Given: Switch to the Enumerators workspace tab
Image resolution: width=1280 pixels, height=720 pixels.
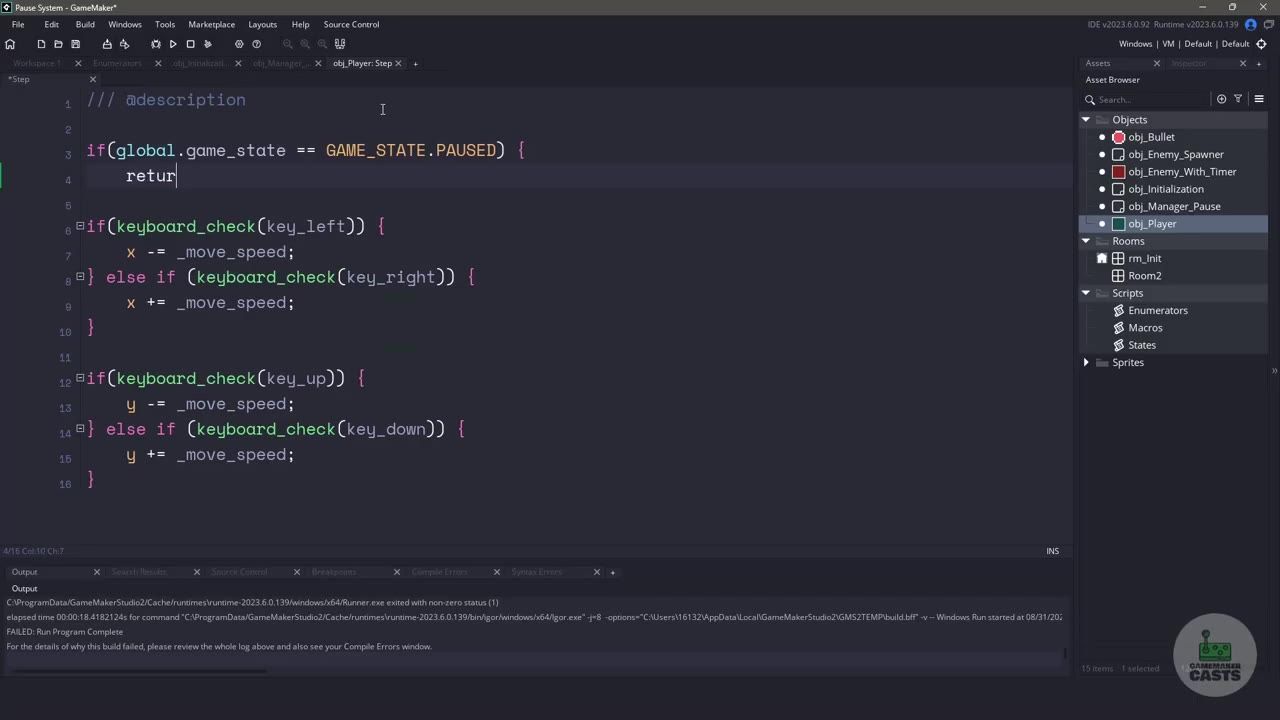Looking at the screenshot, I should click(x=117, y=63).
